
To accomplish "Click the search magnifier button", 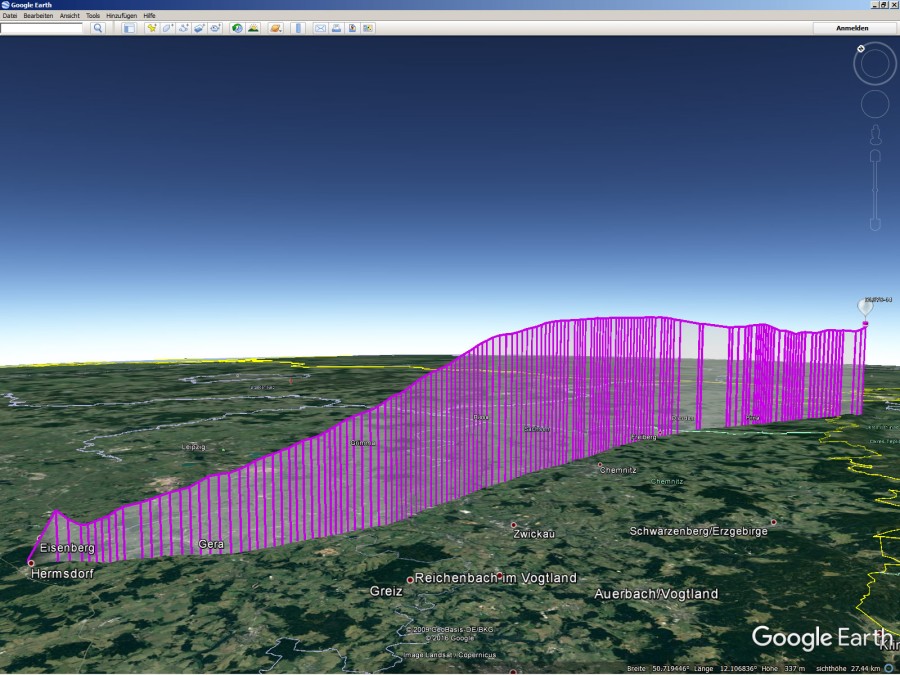I will click(98, 28).
